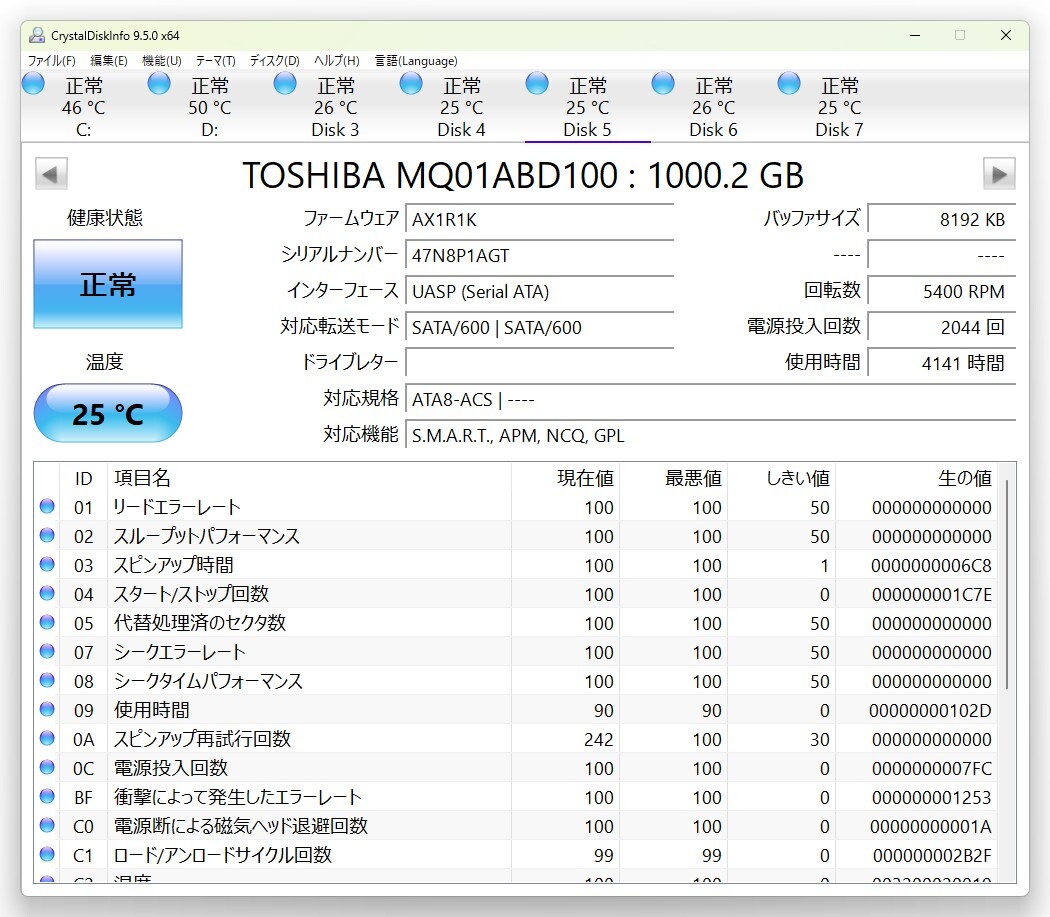The image size is (1050, 917).
Task: Open the ディスク(D) menu
Action: (x=274, y=61)
